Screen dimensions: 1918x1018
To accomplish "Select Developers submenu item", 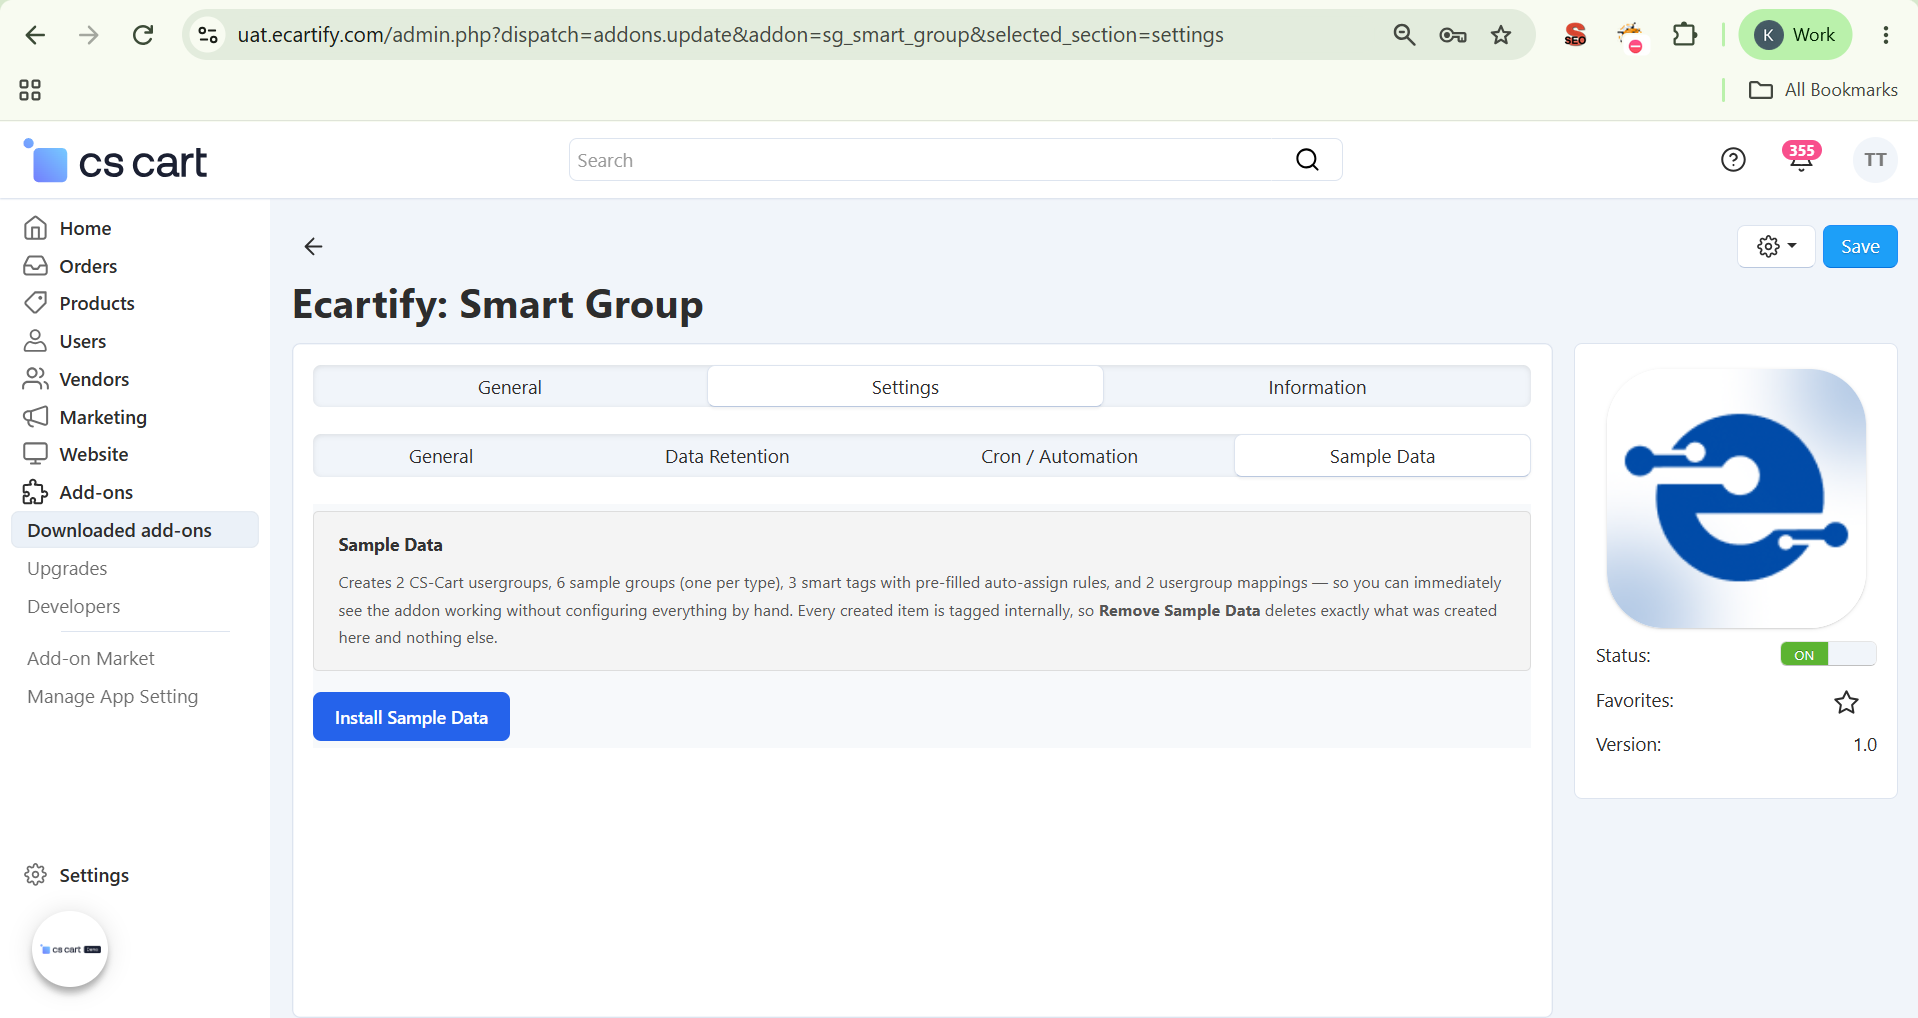I will pyautogui.click(x=73, y=606).
